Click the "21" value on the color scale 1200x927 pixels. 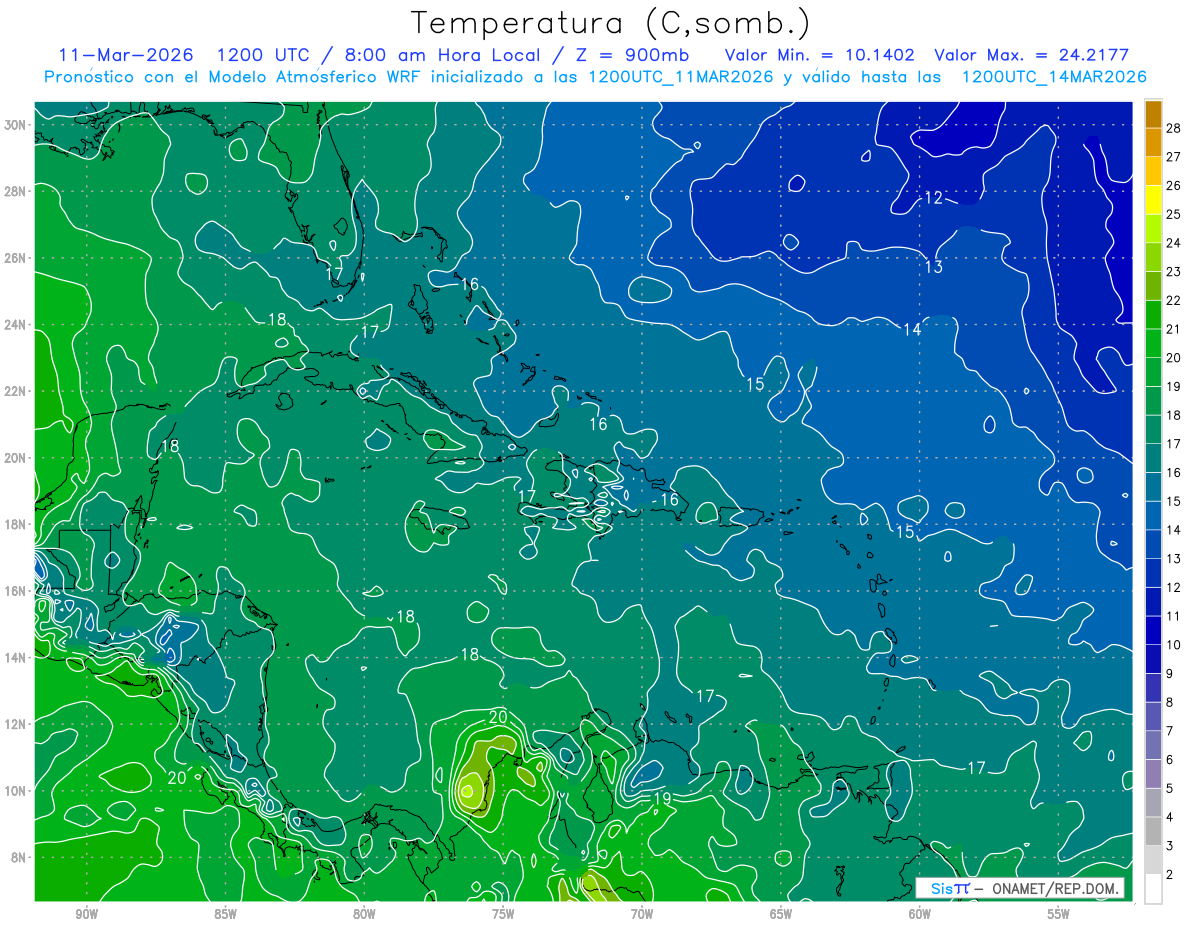pos(1173,329)
